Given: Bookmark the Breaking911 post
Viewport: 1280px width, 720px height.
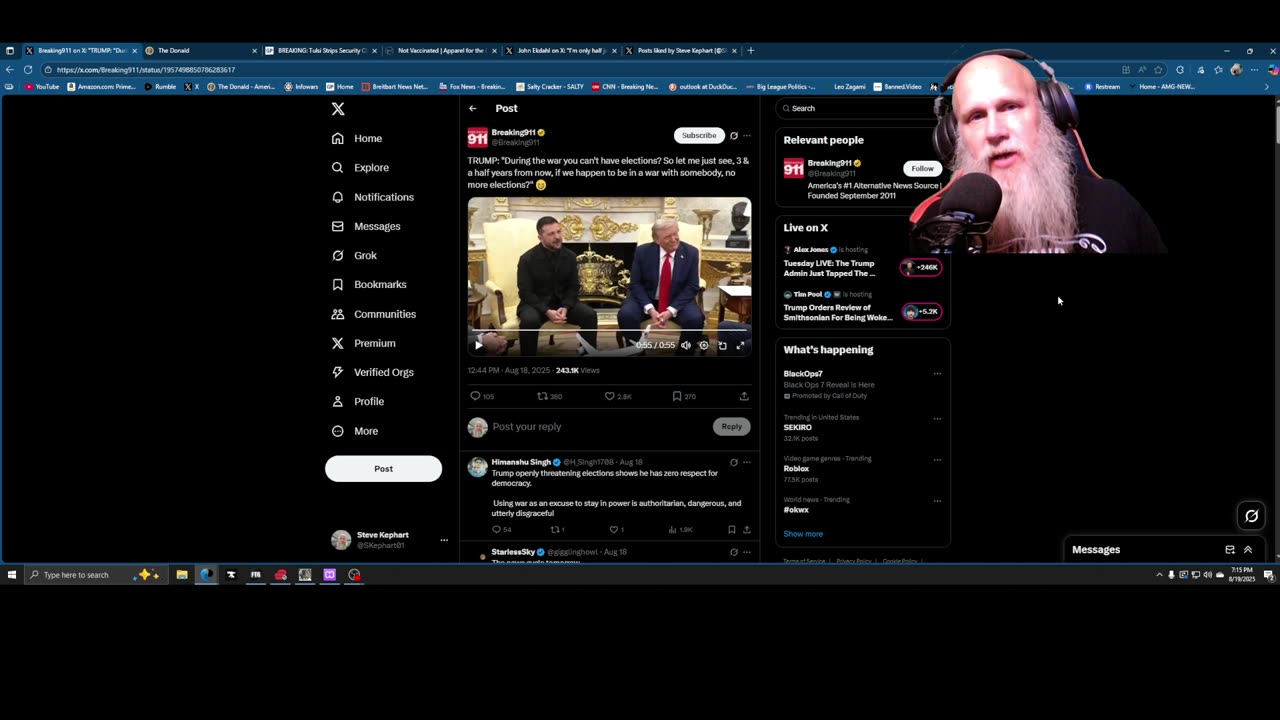Looking at the screenshot, I should point(677,396).
